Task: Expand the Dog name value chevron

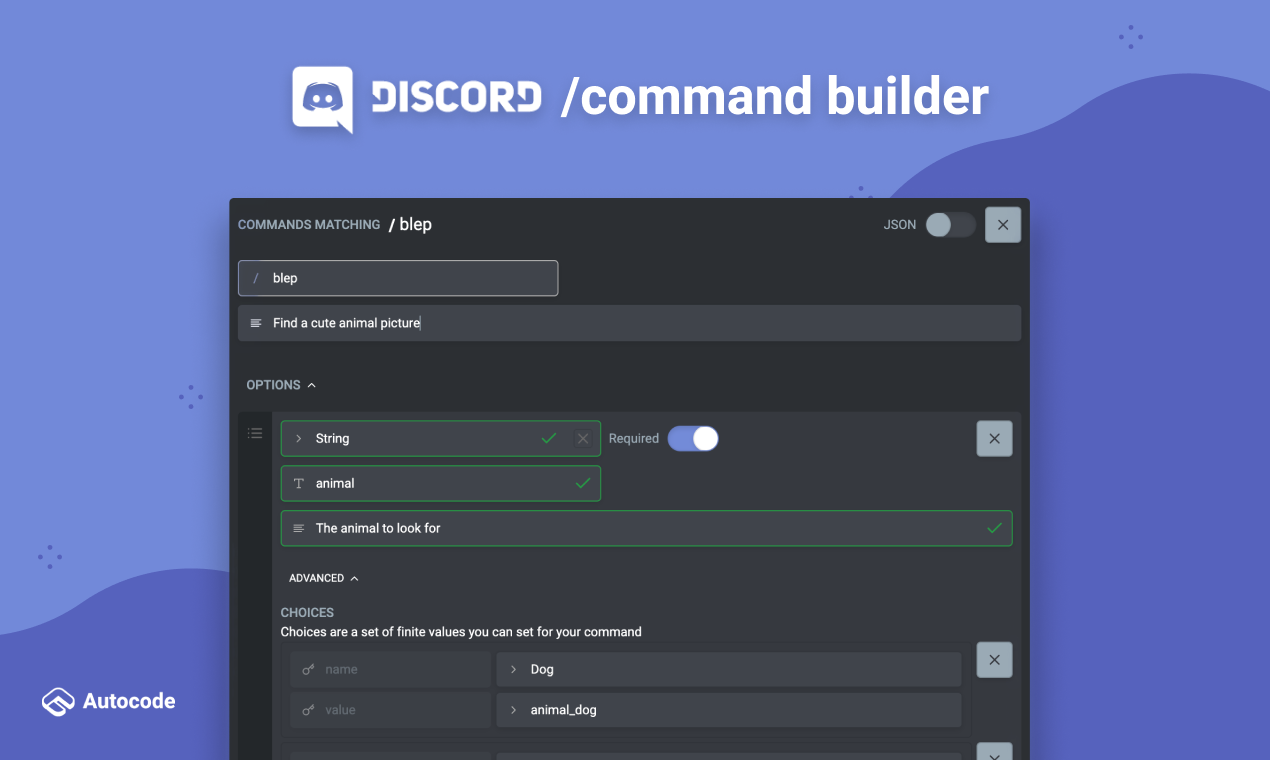Action: pos(513,669)
